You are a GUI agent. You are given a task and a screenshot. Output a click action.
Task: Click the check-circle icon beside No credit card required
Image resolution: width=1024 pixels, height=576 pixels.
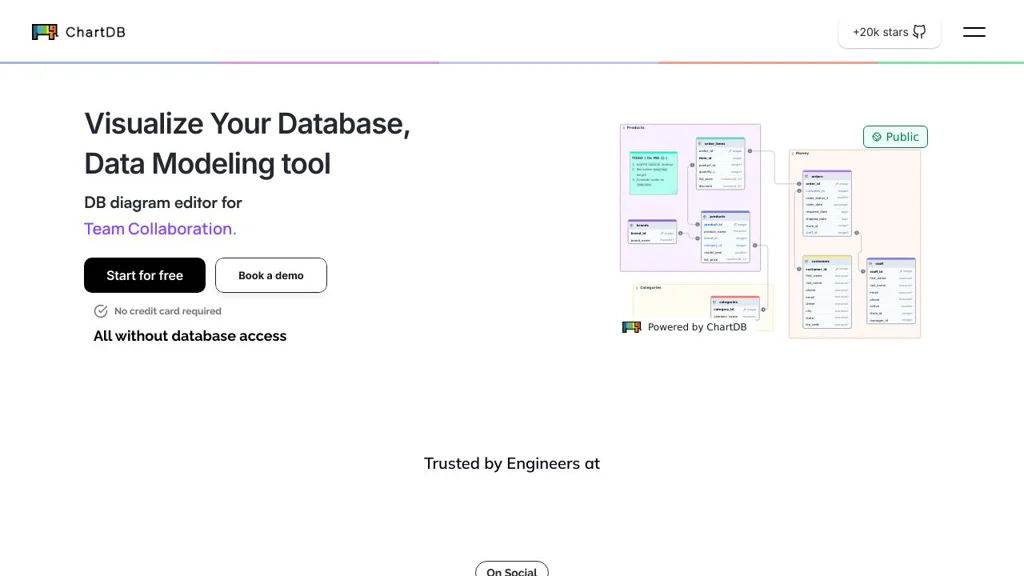101,311
